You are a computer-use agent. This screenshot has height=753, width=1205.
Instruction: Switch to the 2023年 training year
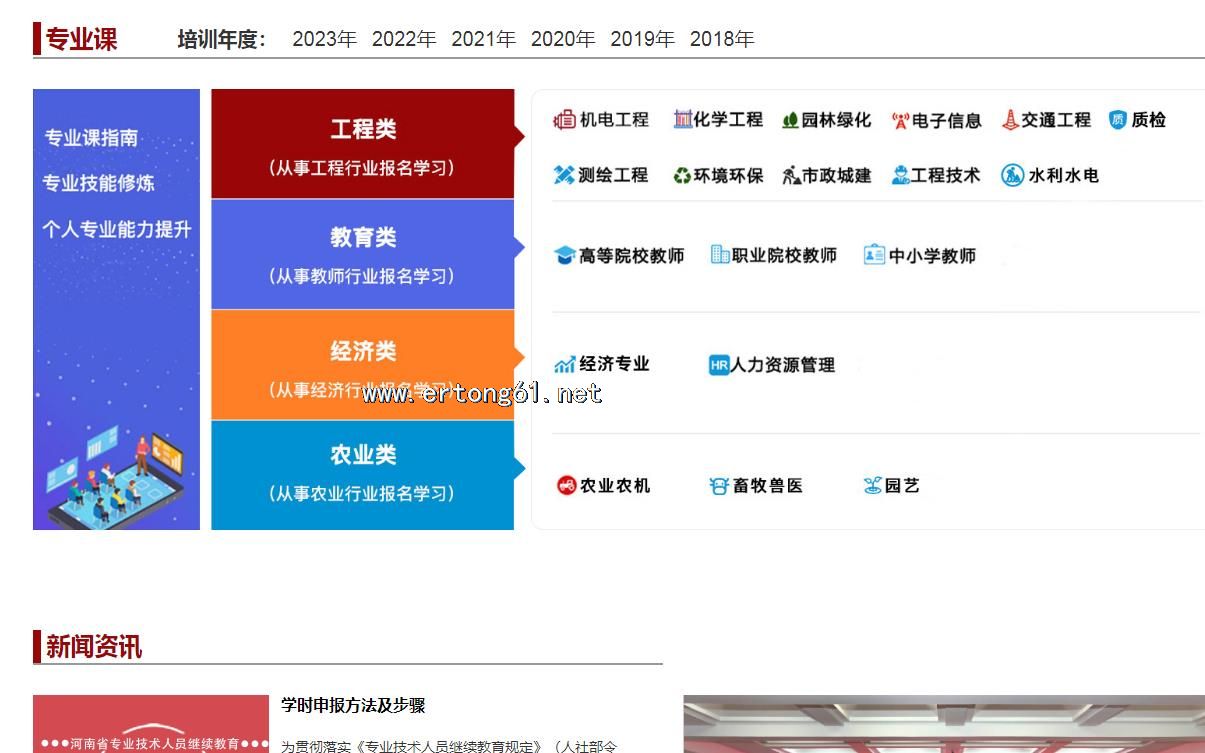324,39
